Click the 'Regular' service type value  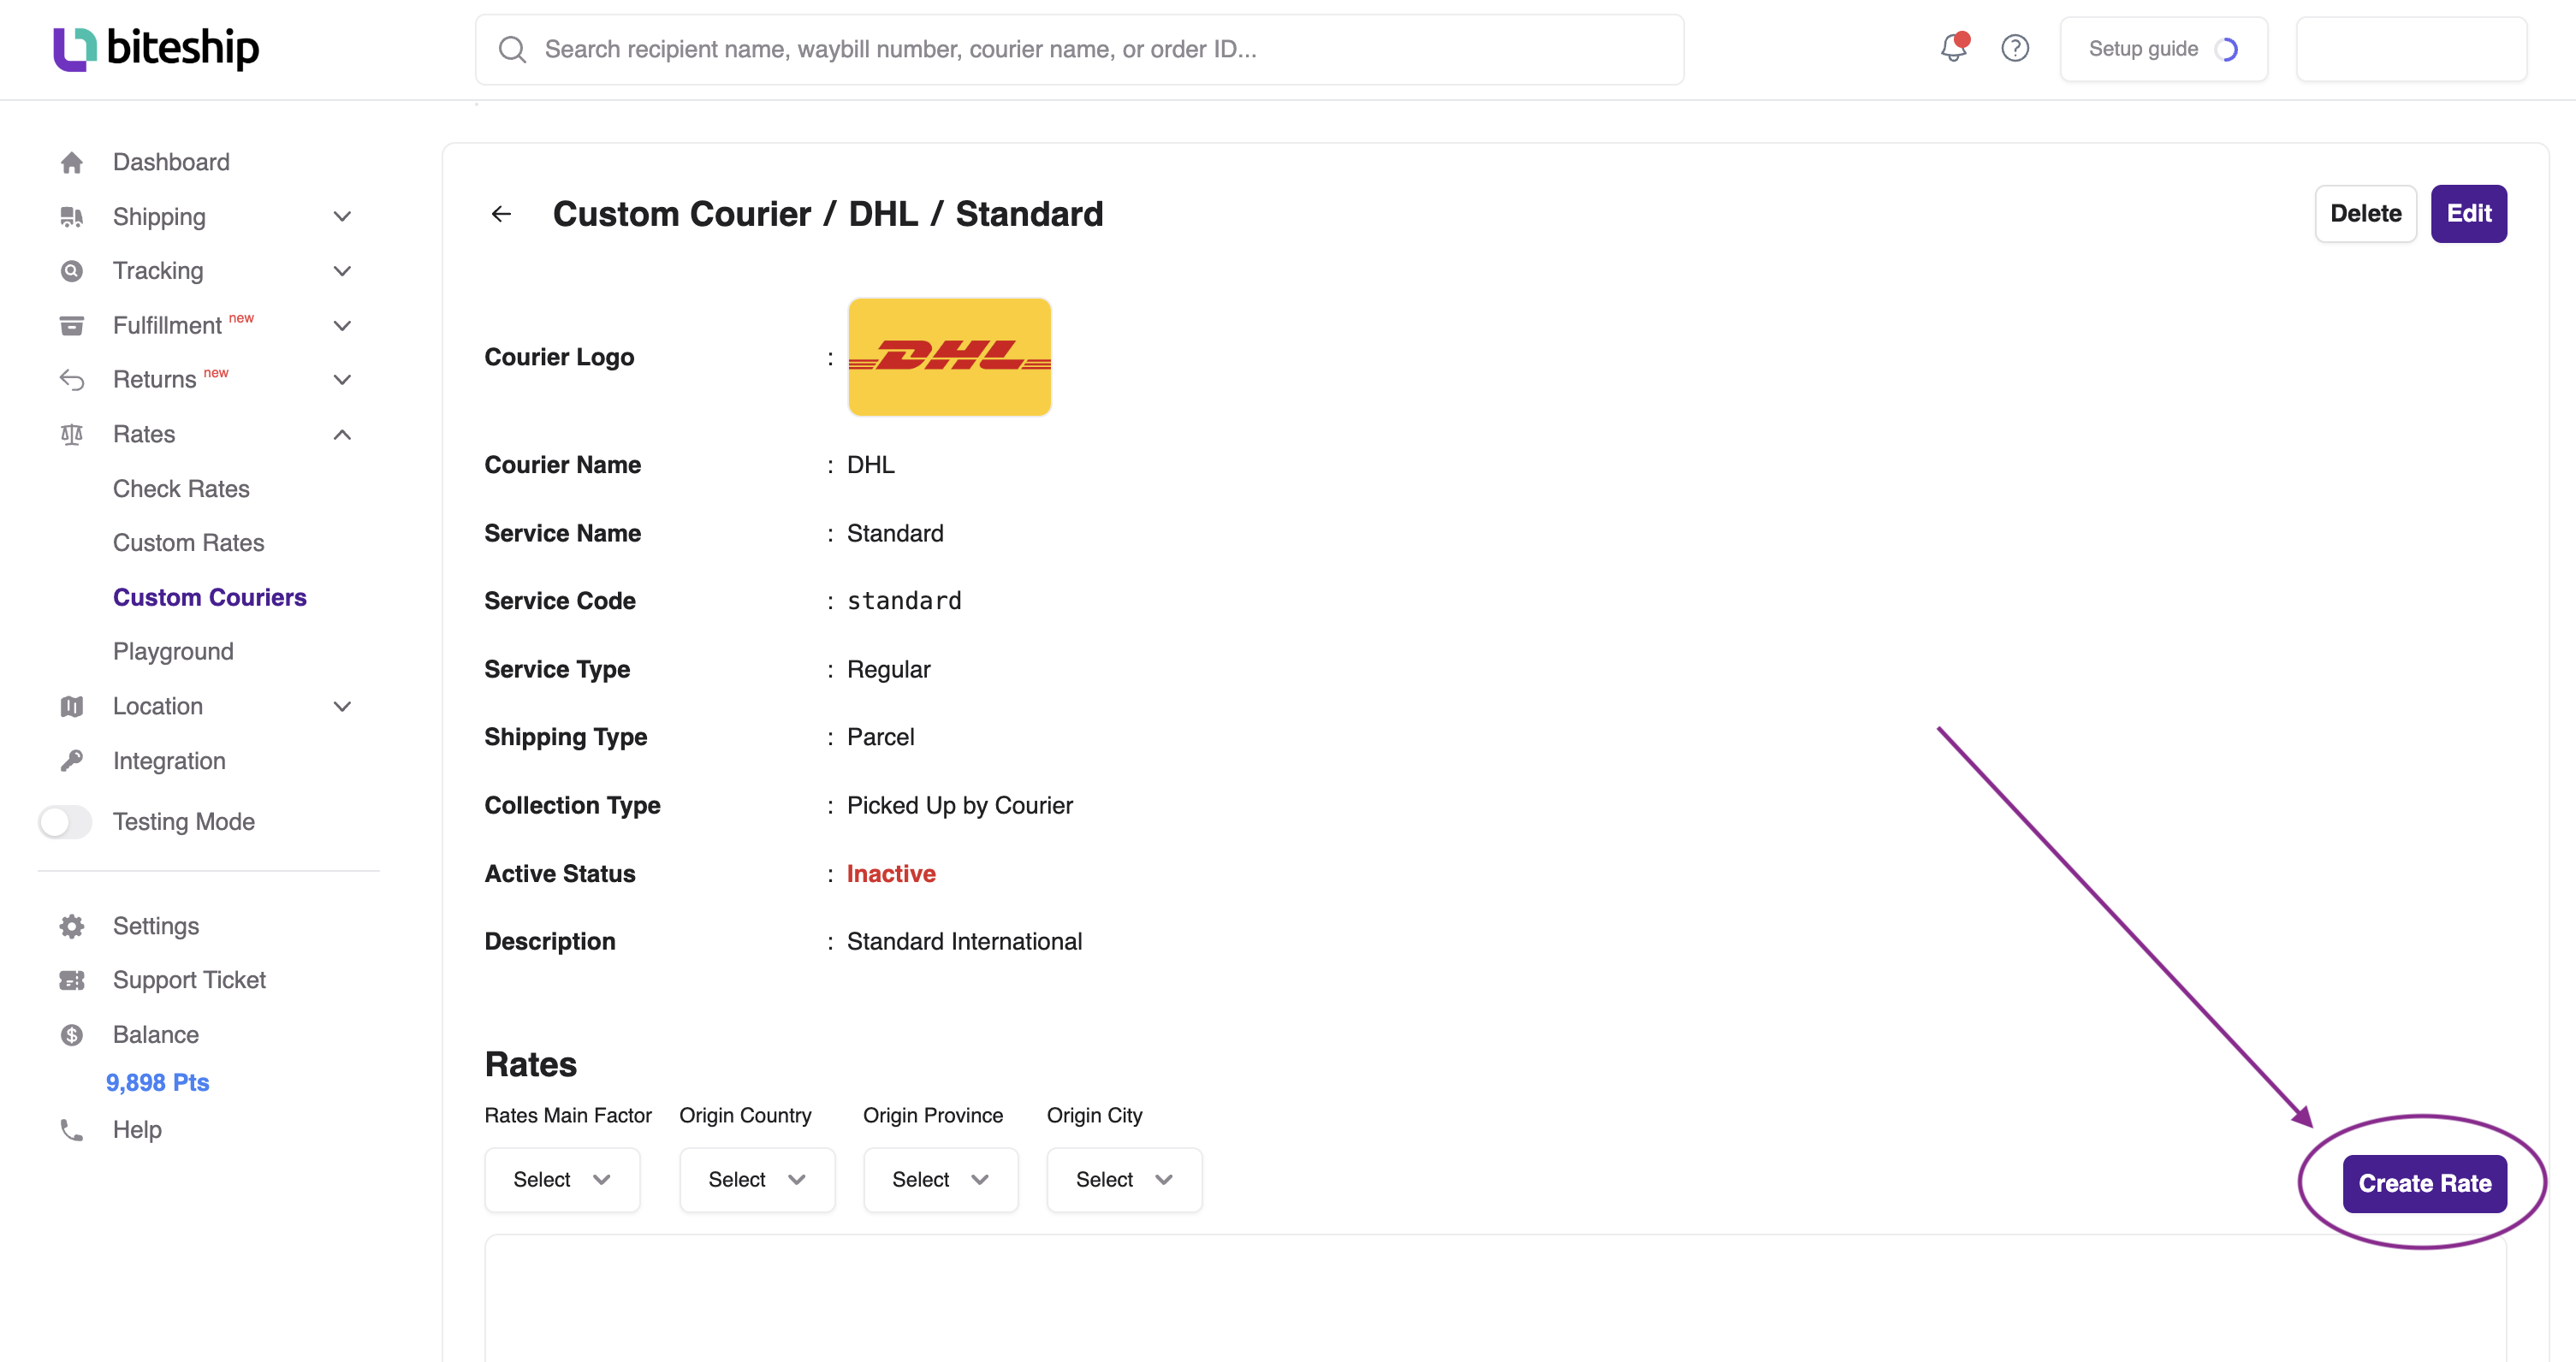[x=888, y=670]
